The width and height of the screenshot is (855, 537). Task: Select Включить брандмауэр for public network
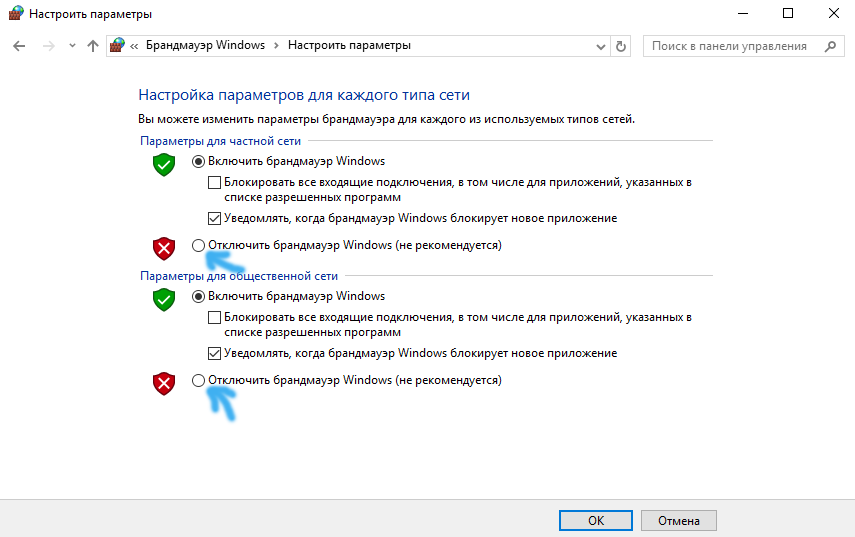pos(198,297)
